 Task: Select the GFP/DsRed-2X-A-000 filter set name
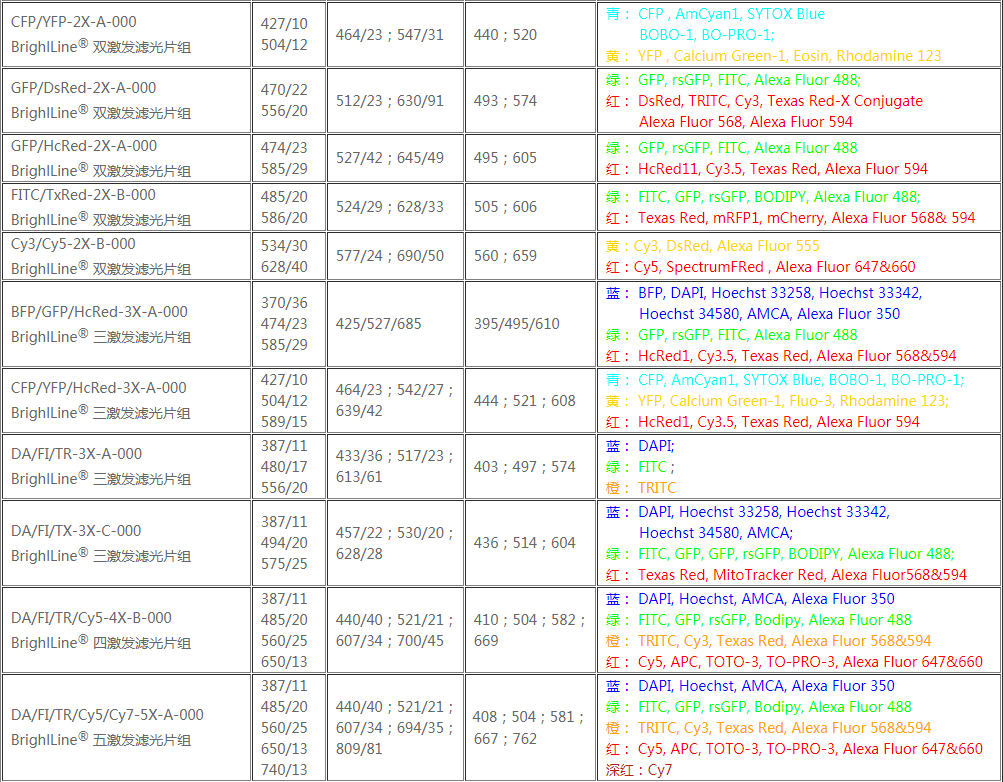pyautogui.click(x=83, y=88)
